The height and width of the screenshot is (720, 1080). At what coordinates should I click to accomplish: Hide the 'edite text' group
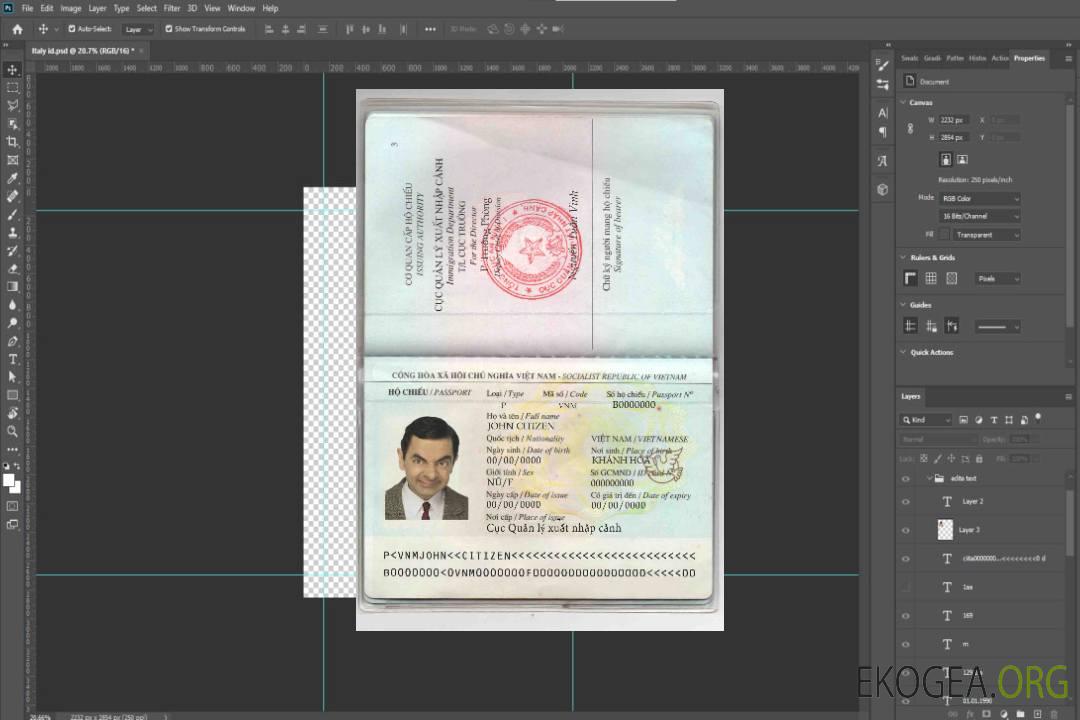click(x=906, y=479)
